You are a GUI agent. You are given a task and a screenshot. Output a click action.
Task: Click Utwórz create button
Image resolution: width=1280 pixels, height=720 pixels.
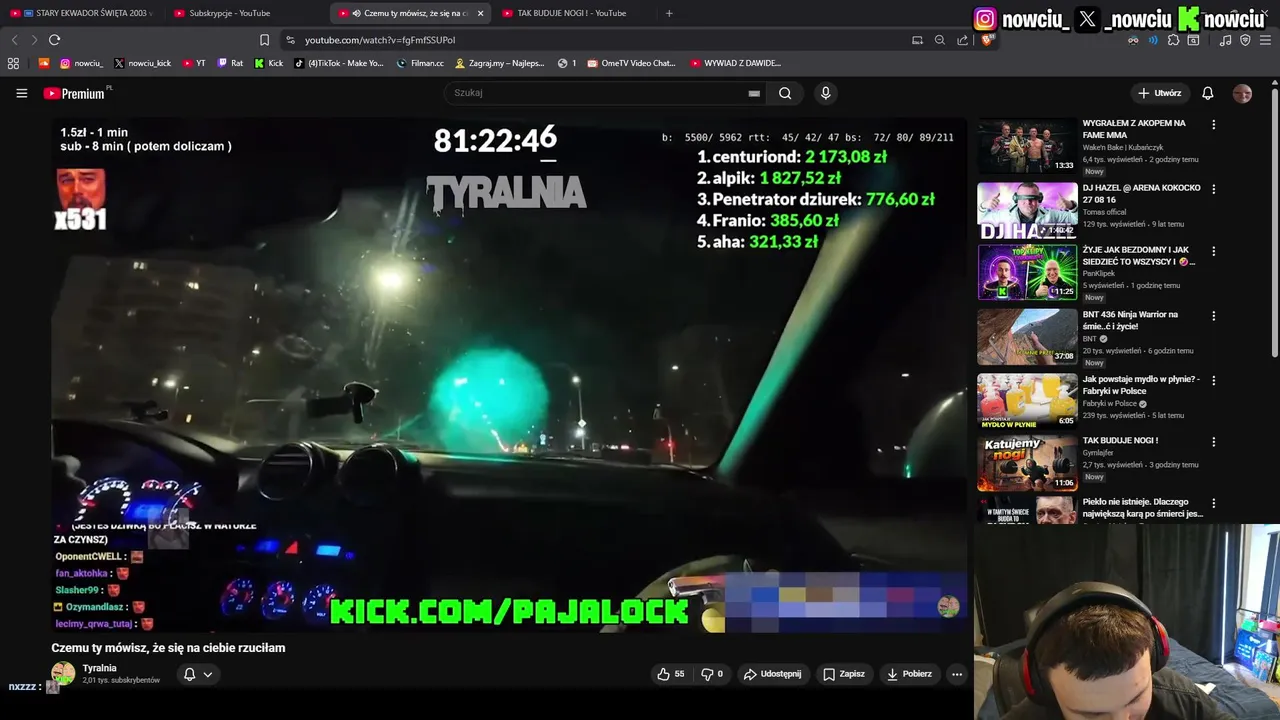tap(1160, 93)
